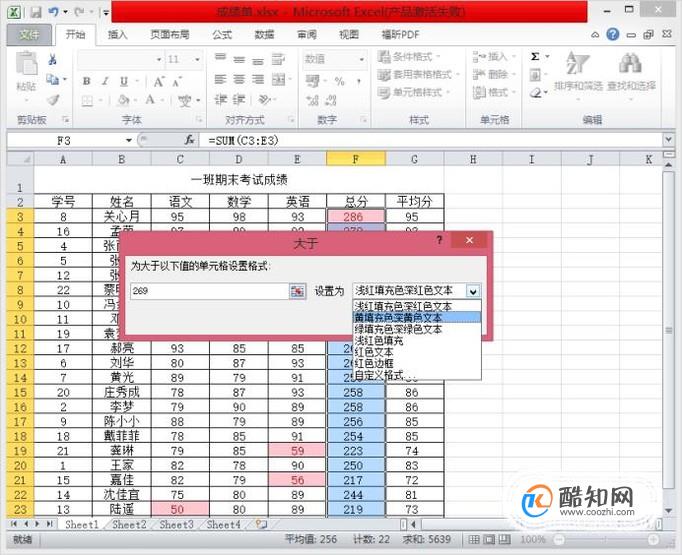Open the cell borders tool
The width and height of the screenshot is (682, 555).
[87, 101]
